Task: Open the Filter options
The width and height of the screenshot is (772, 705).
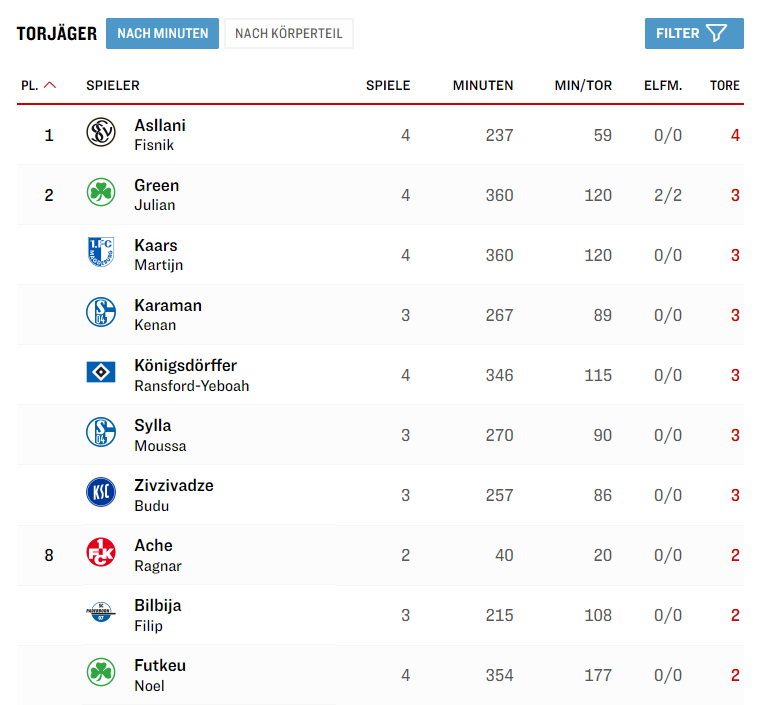Action: 694,34
